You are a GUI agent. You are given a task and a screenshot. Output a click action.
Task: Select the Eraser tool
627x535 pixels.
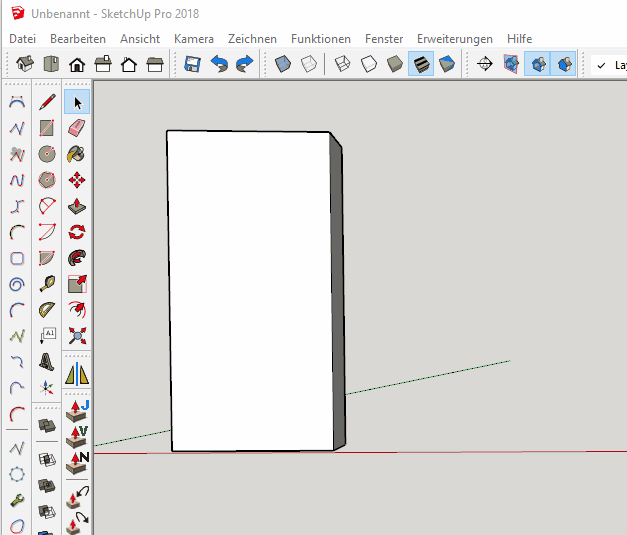pos(76,128)
